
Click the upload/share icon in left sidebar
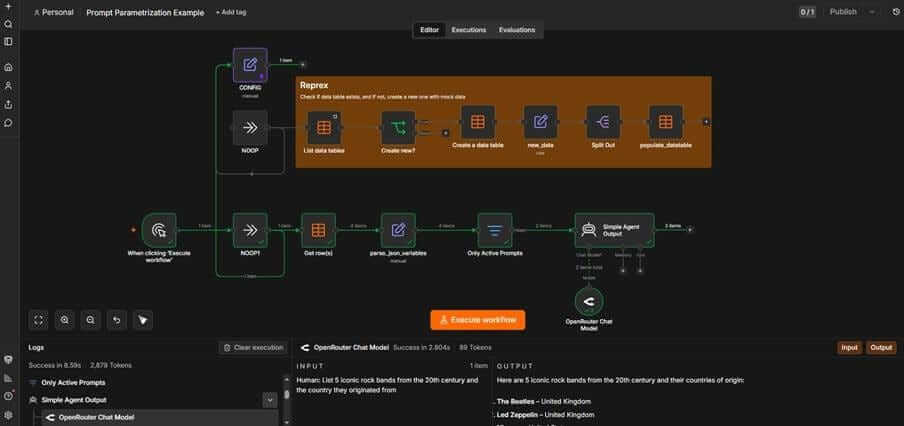click(8, 104)
